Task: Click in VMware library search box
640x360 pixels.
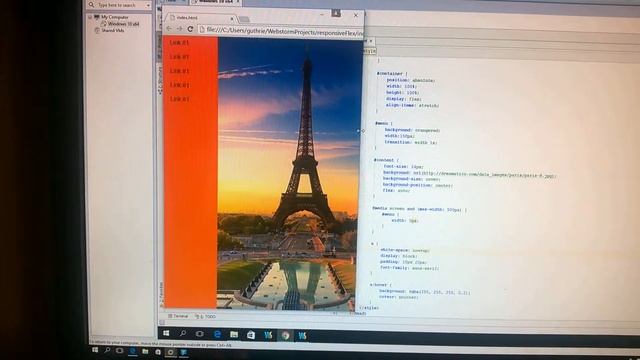Action: (x=118, y=5)
